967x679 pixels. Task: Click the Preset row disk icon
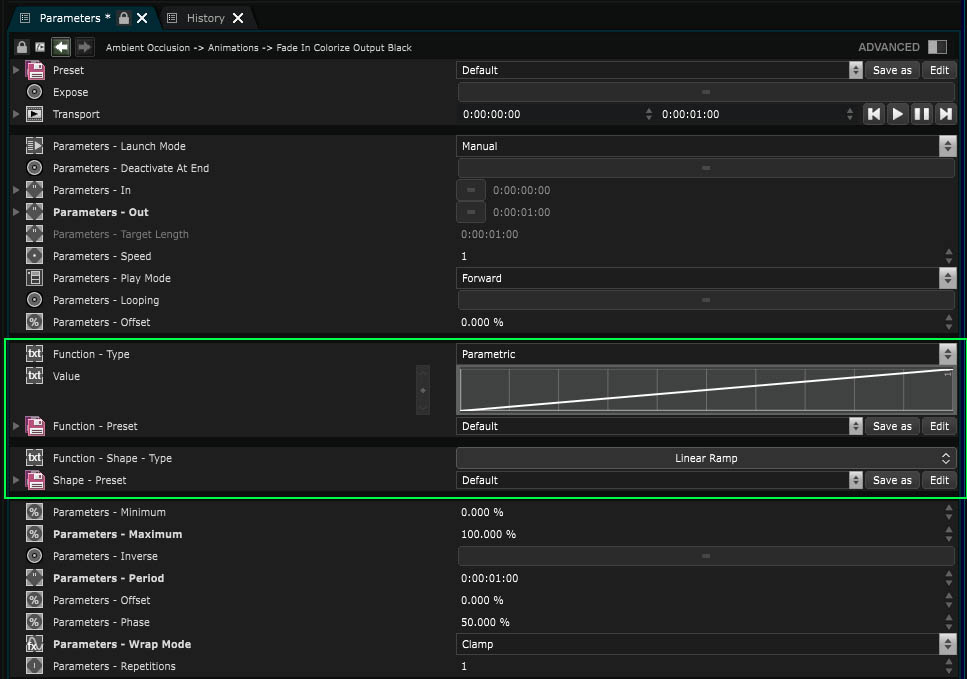point(35,70)
